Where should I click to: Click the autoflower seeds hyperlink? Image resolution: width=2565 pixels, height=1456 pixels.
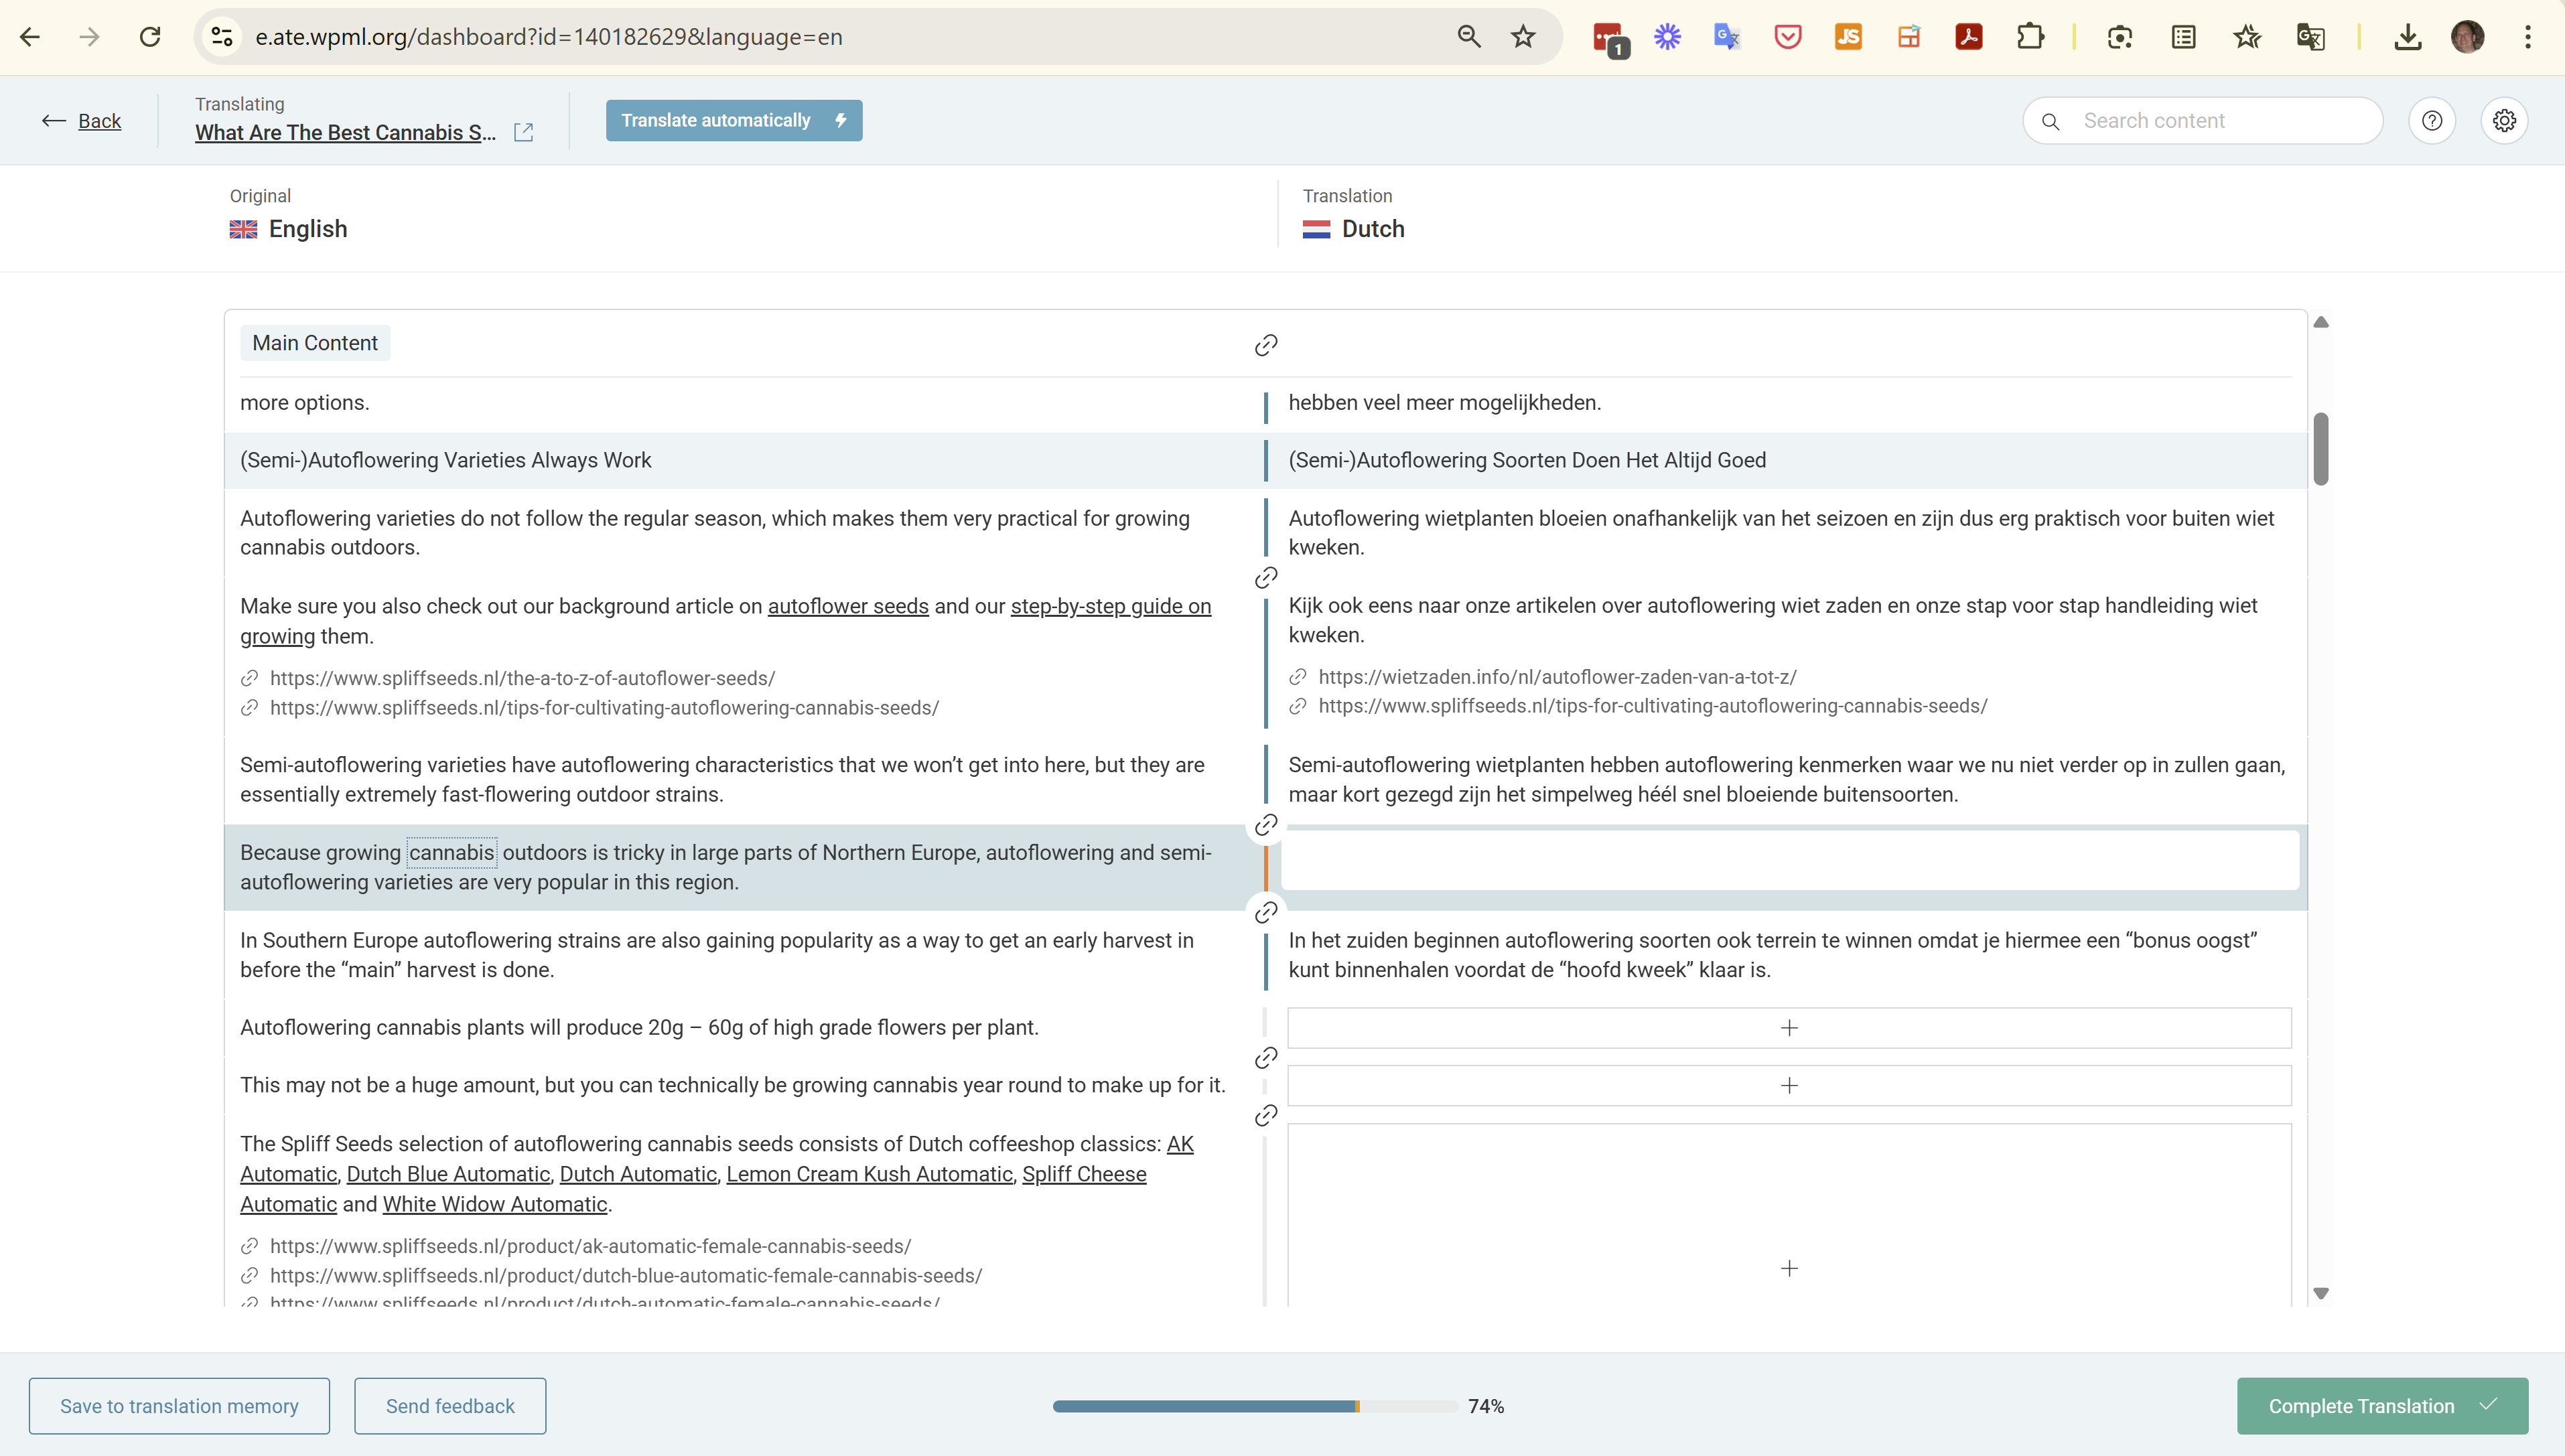pyautogui.click(x=848, y=606)
